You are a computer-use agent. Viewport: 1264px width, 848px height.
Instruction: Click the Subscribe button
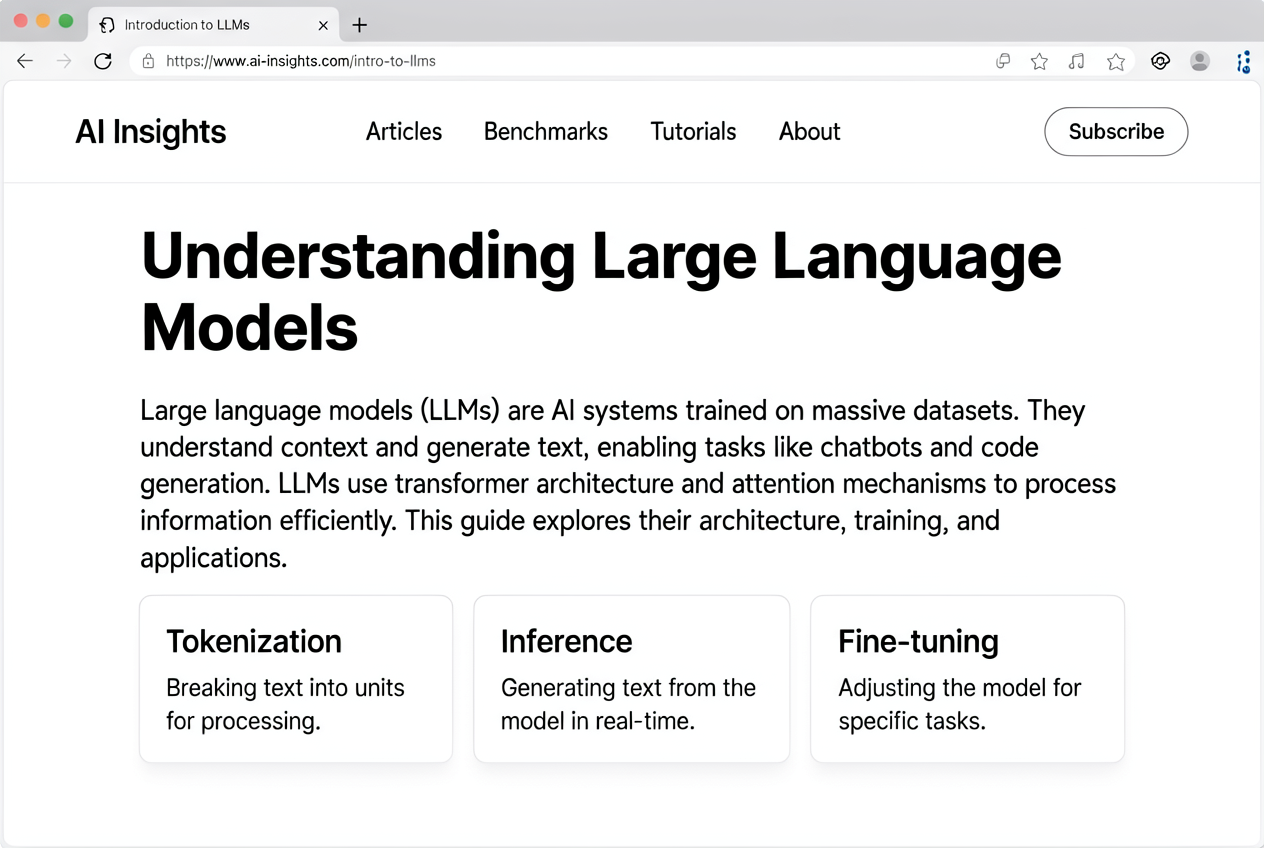[x=1116, y=131]
